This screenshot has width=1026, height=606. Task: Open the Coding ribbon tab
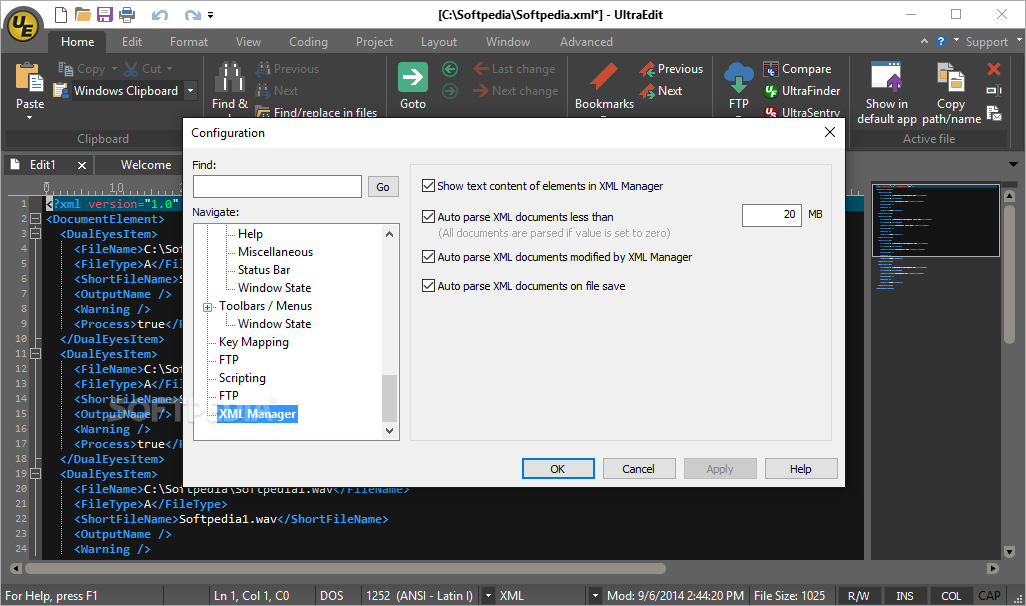[308, 42]
